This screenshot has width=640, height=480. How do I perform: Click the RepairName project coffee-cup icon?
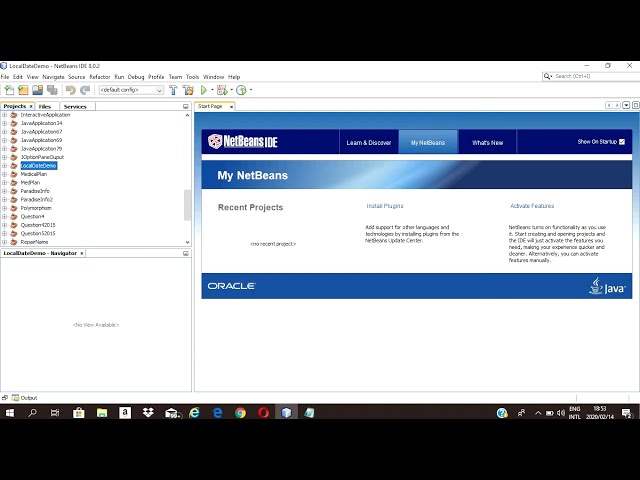coord(14,242)
